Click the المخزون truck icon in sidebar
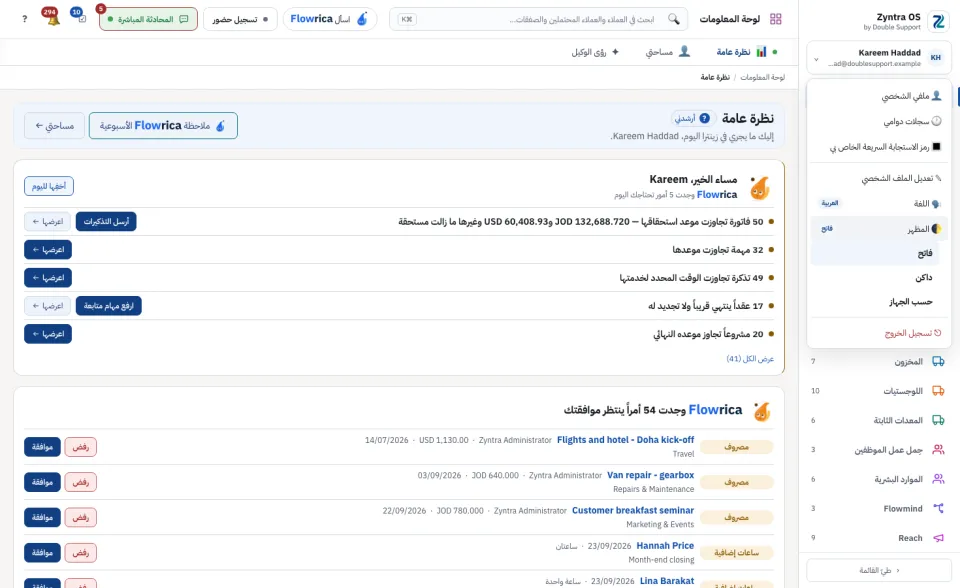 coord(938,361)
